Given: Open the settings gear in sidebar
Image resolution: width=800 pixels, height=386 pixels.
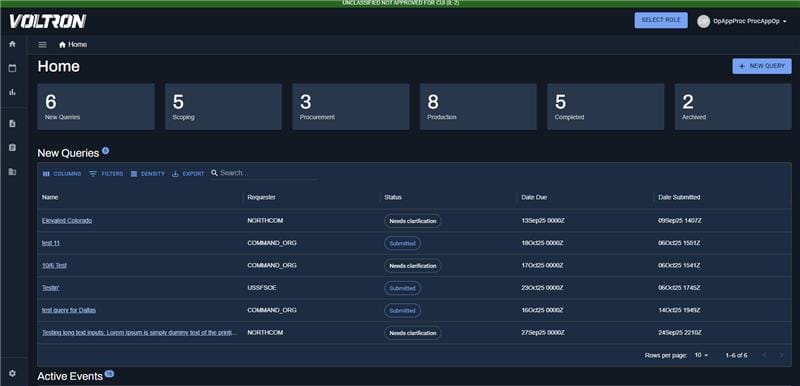Looking at the screenshot, I should tap(12, 374).
